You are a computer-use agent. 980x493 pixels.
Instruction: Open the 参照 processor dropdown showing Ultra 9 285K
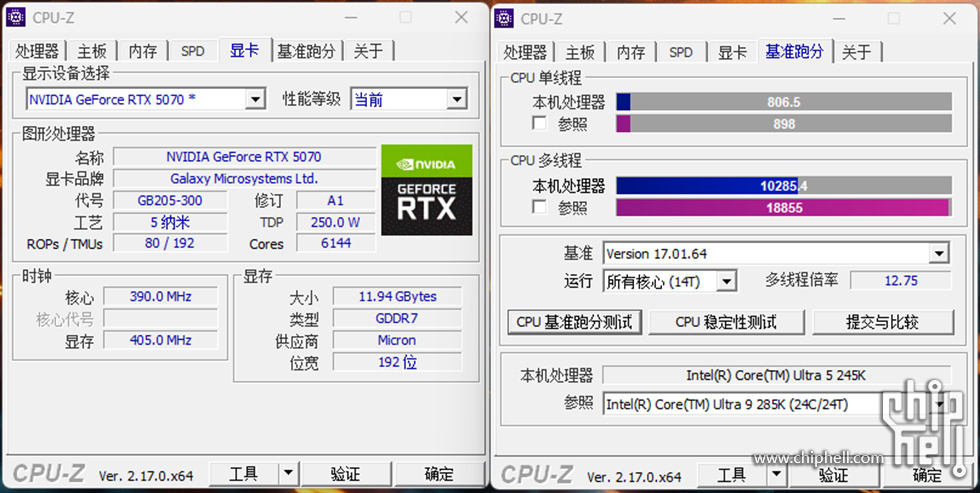click(x=939, y=404)
